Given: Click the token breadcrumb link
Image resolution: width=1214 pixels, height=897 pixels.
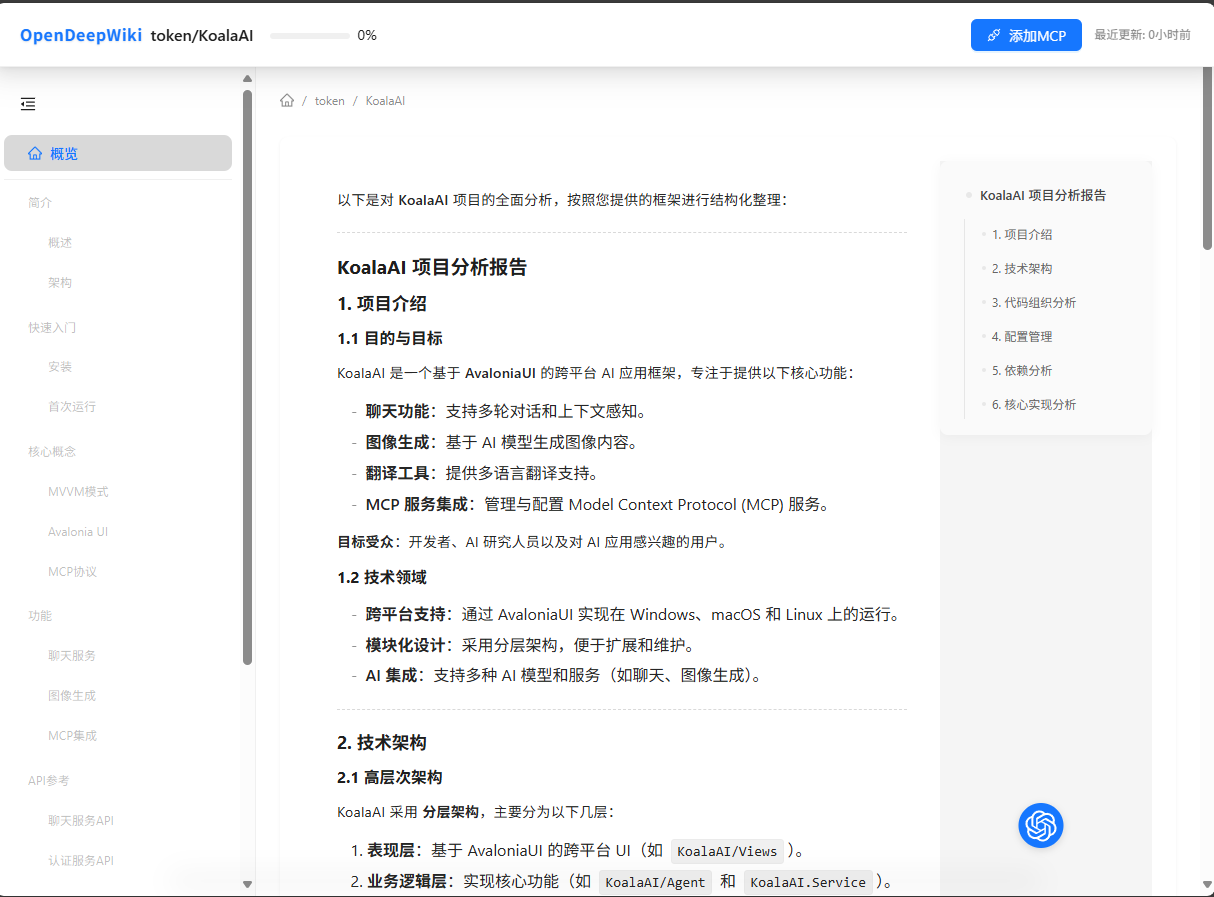Looking at the screenshot, I should (329, 101).
